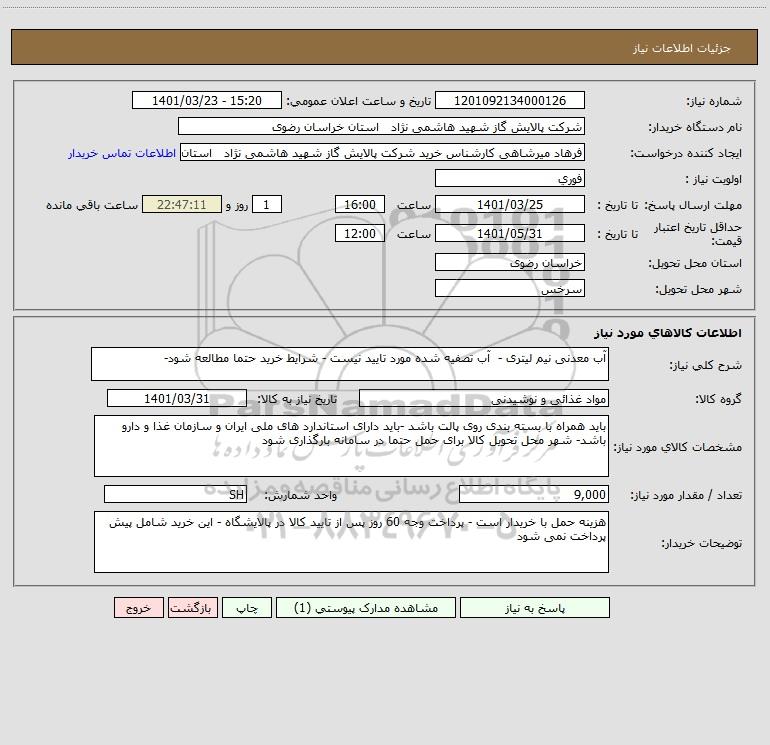The width and height of the screenshot is (770, 745).
Task: Click the ایجاد کننده درخواست field
Action: click(x=383, y=152)
